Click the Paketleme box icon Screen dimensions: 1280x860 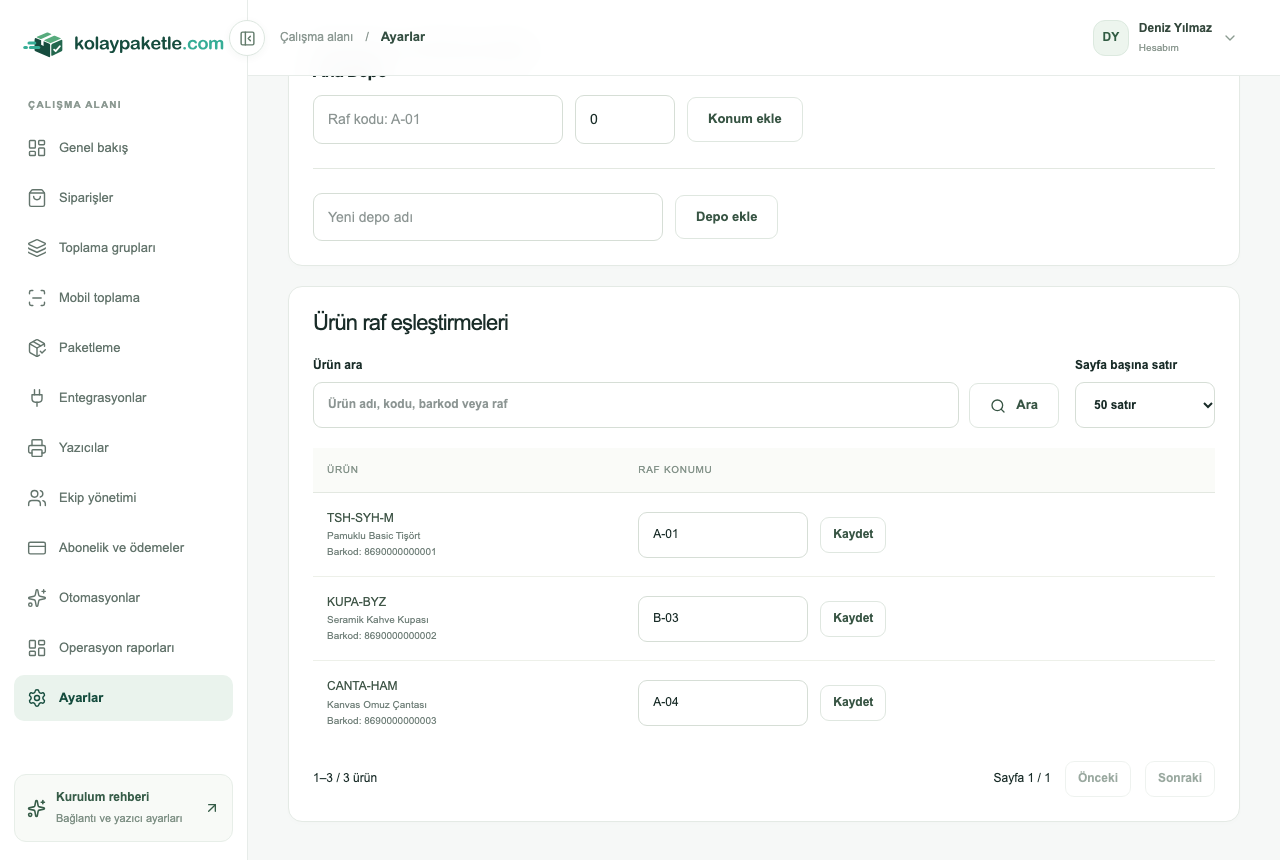[37, 348]
